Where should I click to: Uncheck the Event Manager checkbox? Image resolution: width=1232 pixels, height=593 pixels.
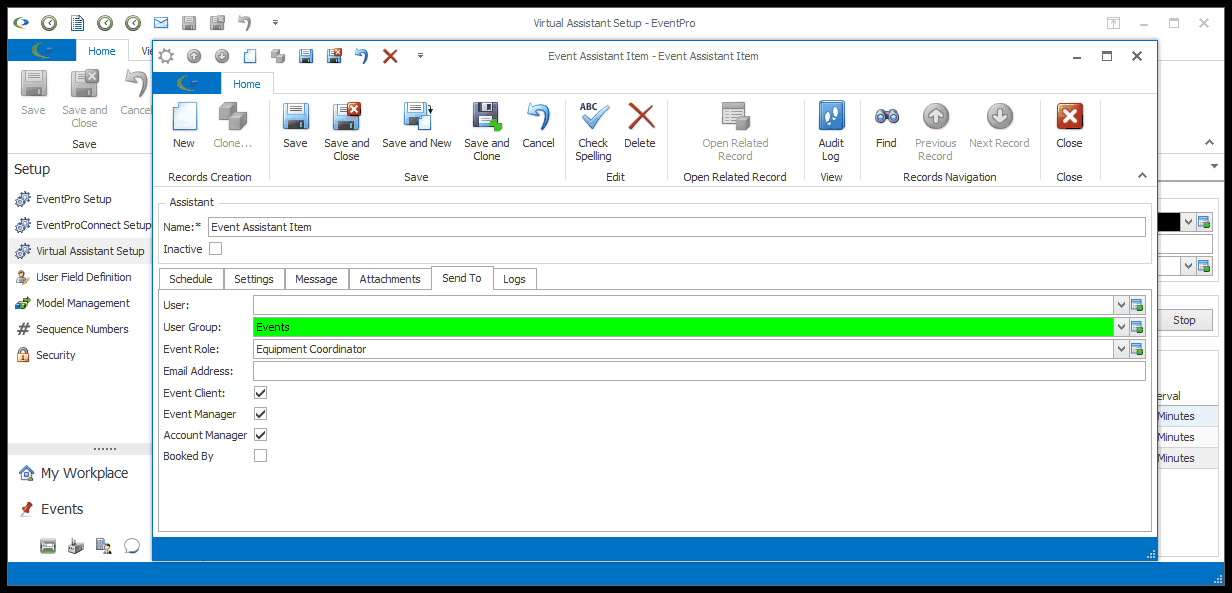pos(261,414)
